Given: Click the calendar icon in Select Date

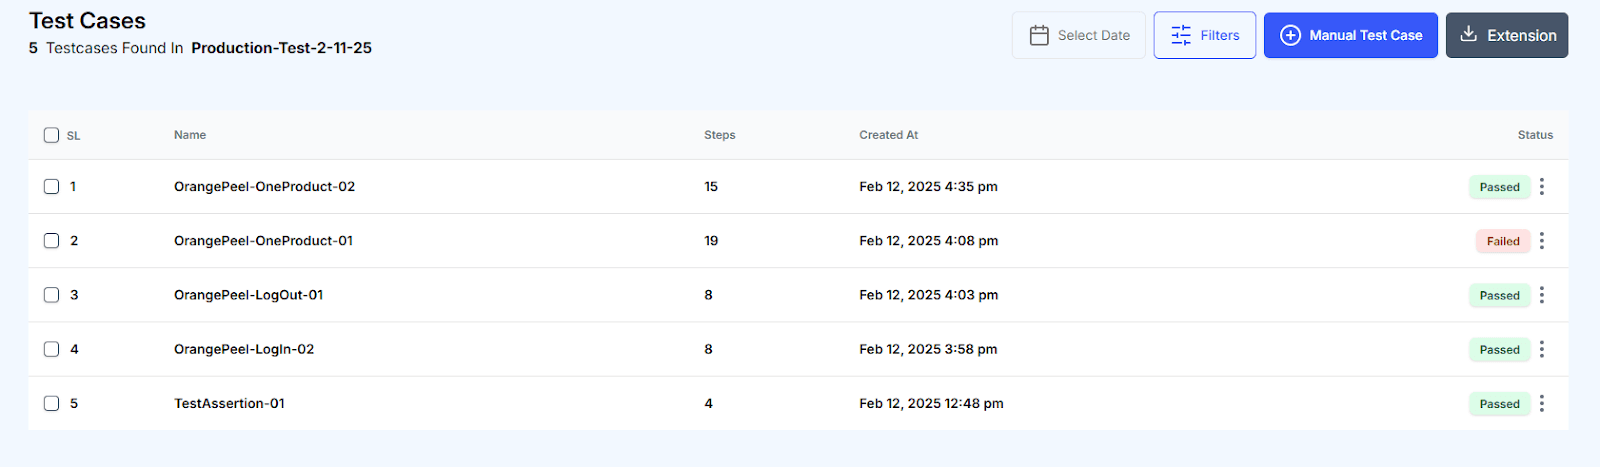Looking at the screenshot, I should coord(1039,35).
